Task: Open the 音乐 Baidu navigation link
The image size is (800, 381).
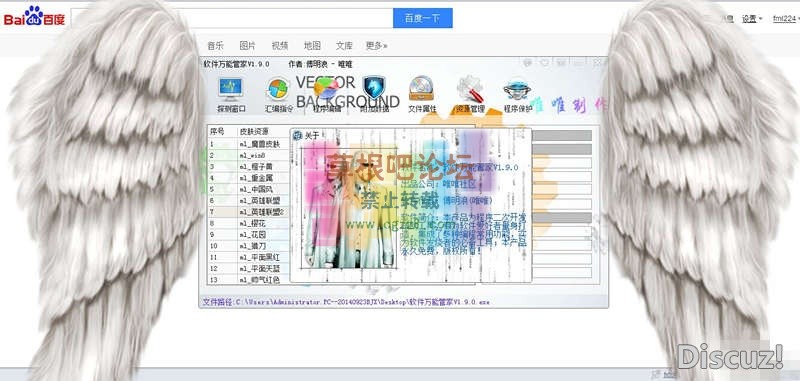Action: tap(215, 45)
